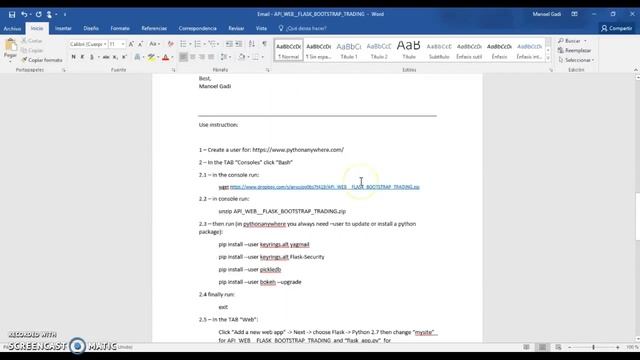The height and width of the screenshot is (360, 640).
Task: Align paragraph text right
Action: pos(202,57)
